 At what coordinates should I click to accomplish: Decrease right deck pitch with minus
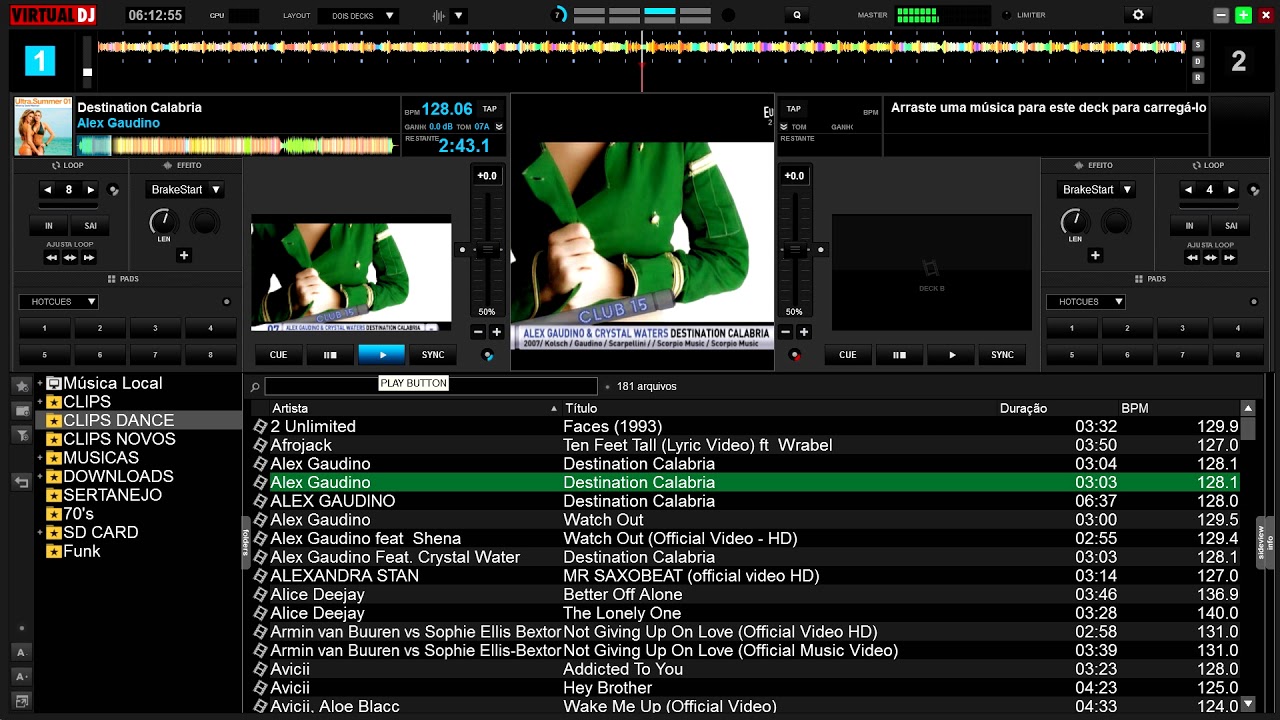point(785,332)
